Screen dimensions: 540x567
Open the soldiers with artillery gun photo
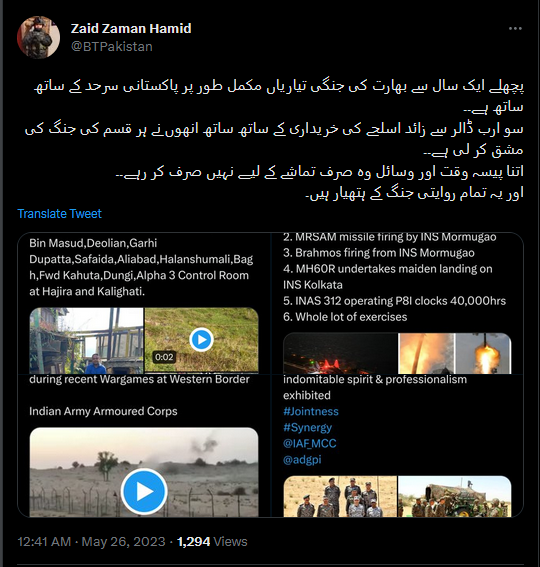tap(455, 496)
